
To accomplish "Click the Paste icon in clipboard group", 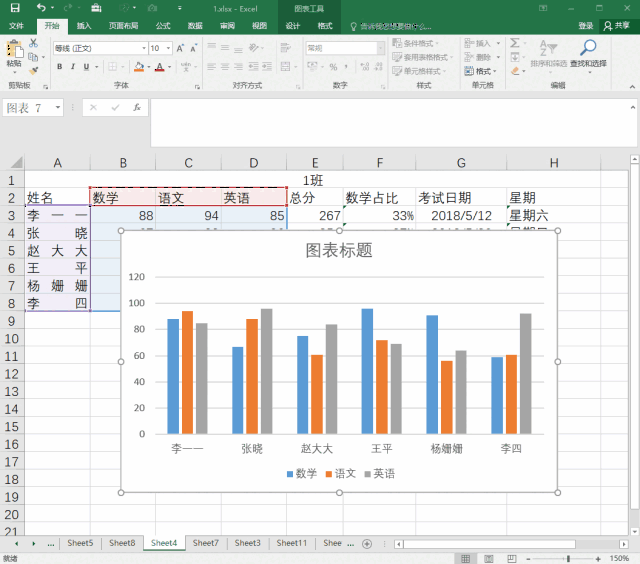I will pos(14,50).
